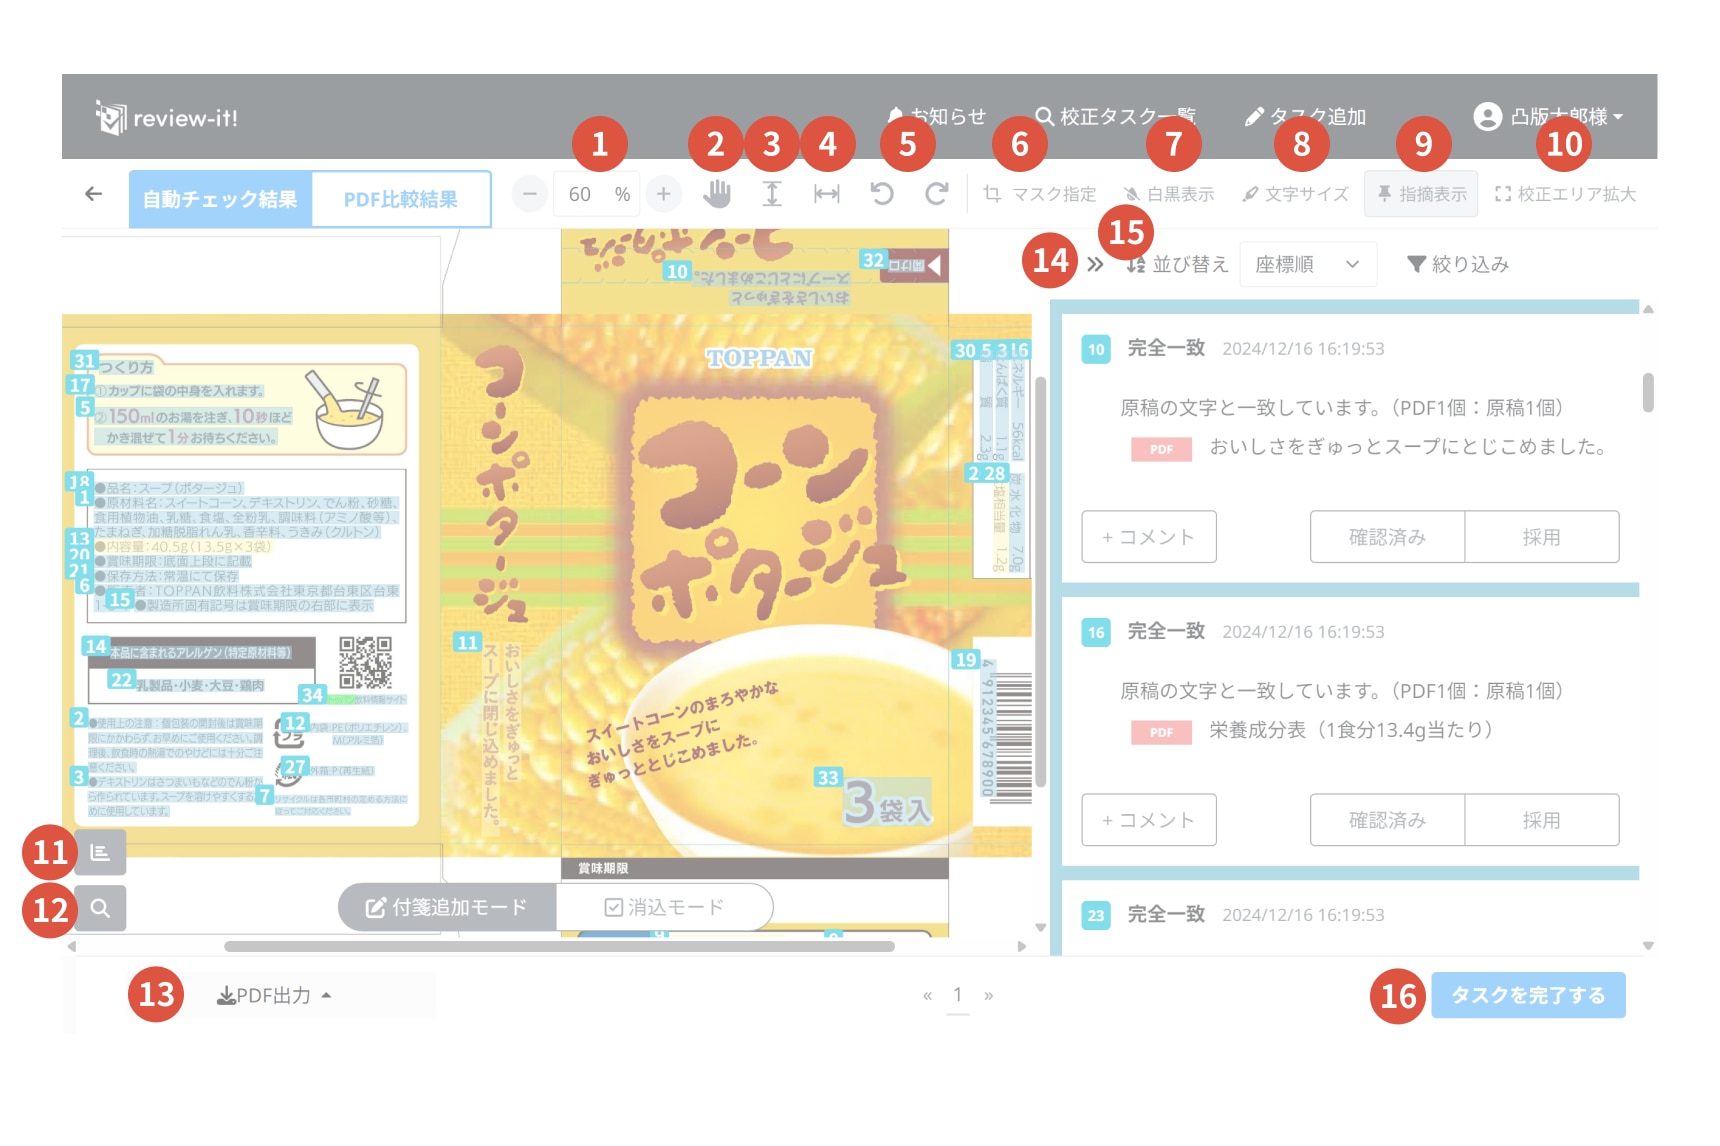
Task: Switch to the PDF比較結果 tab
Action: [x=401, y=199]
